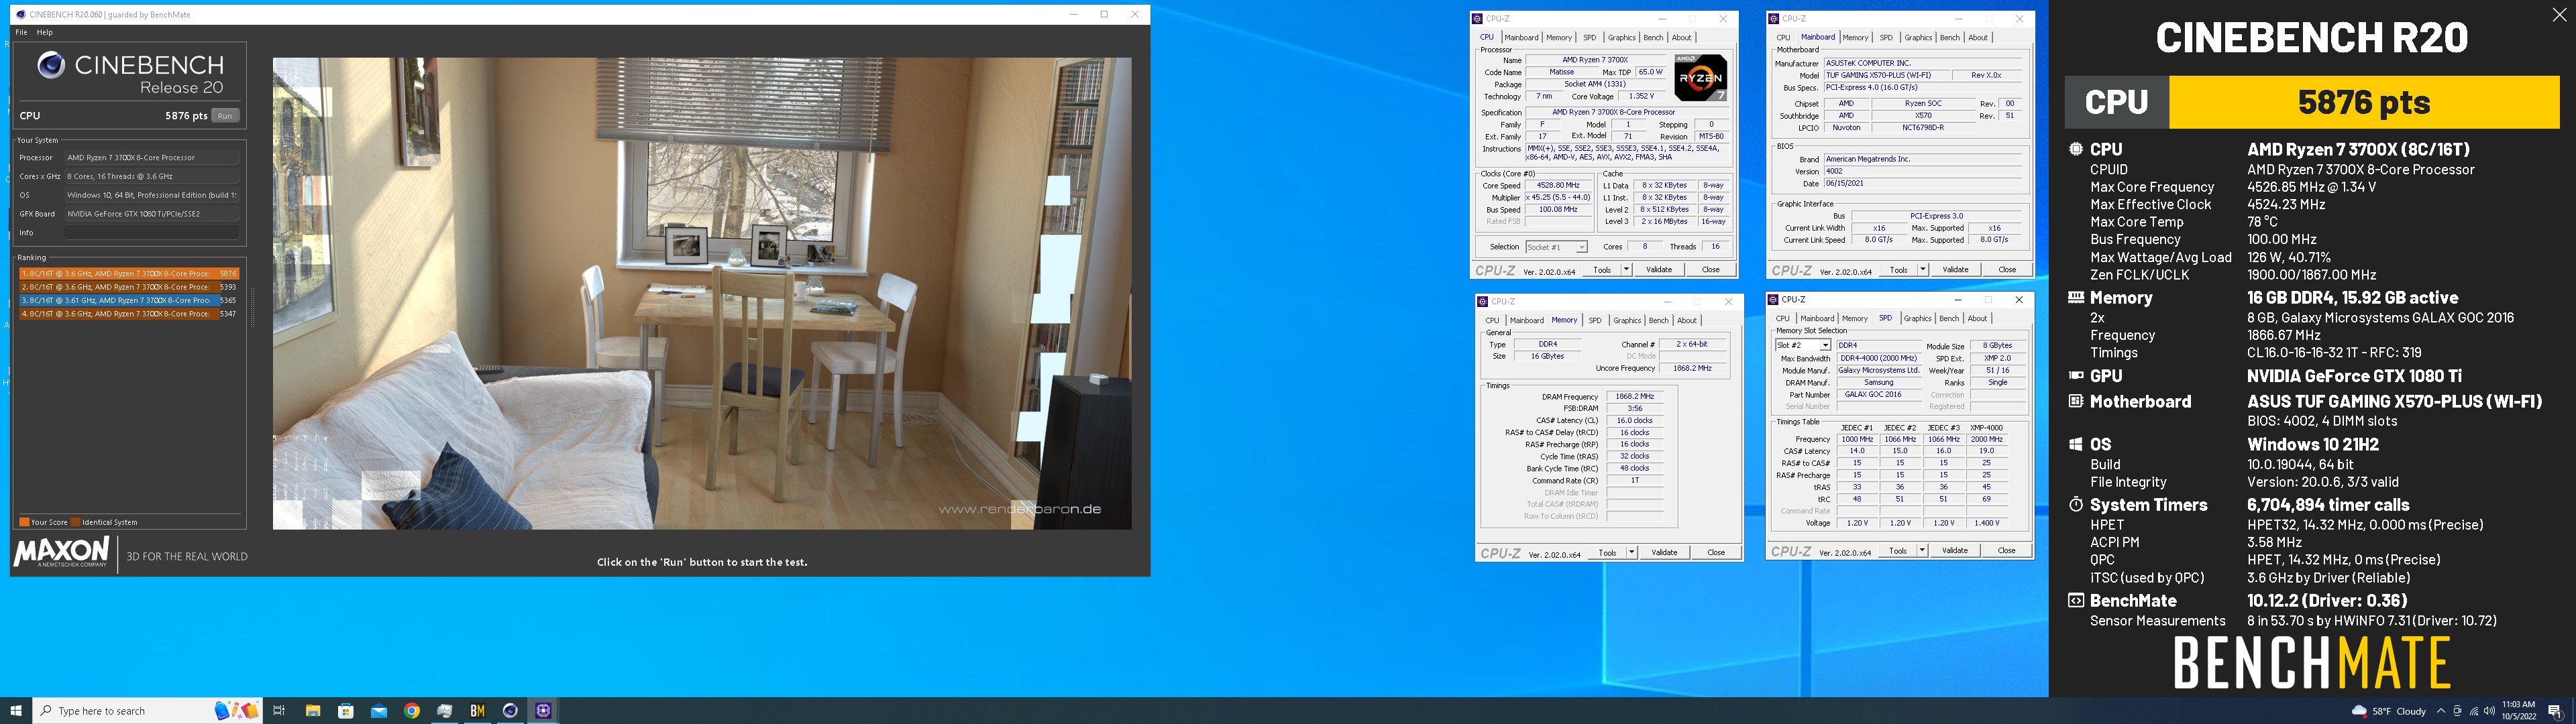
Task: Select the highlighted ranking entry scoring 5365
Action: (128, 300)
